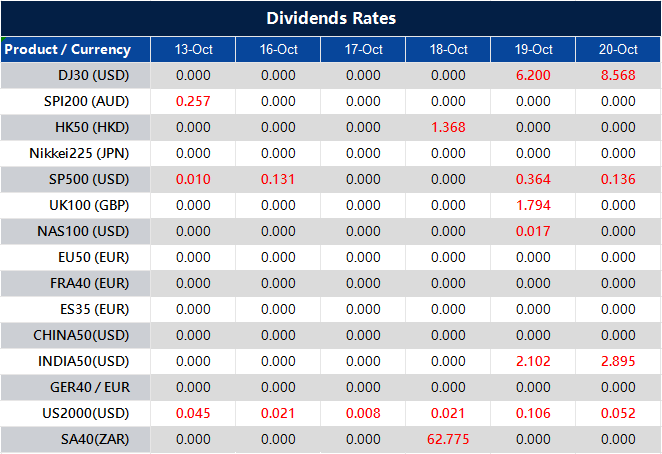
Task: Select the INDIA50 value 2.895
Action: coord(618,361)
